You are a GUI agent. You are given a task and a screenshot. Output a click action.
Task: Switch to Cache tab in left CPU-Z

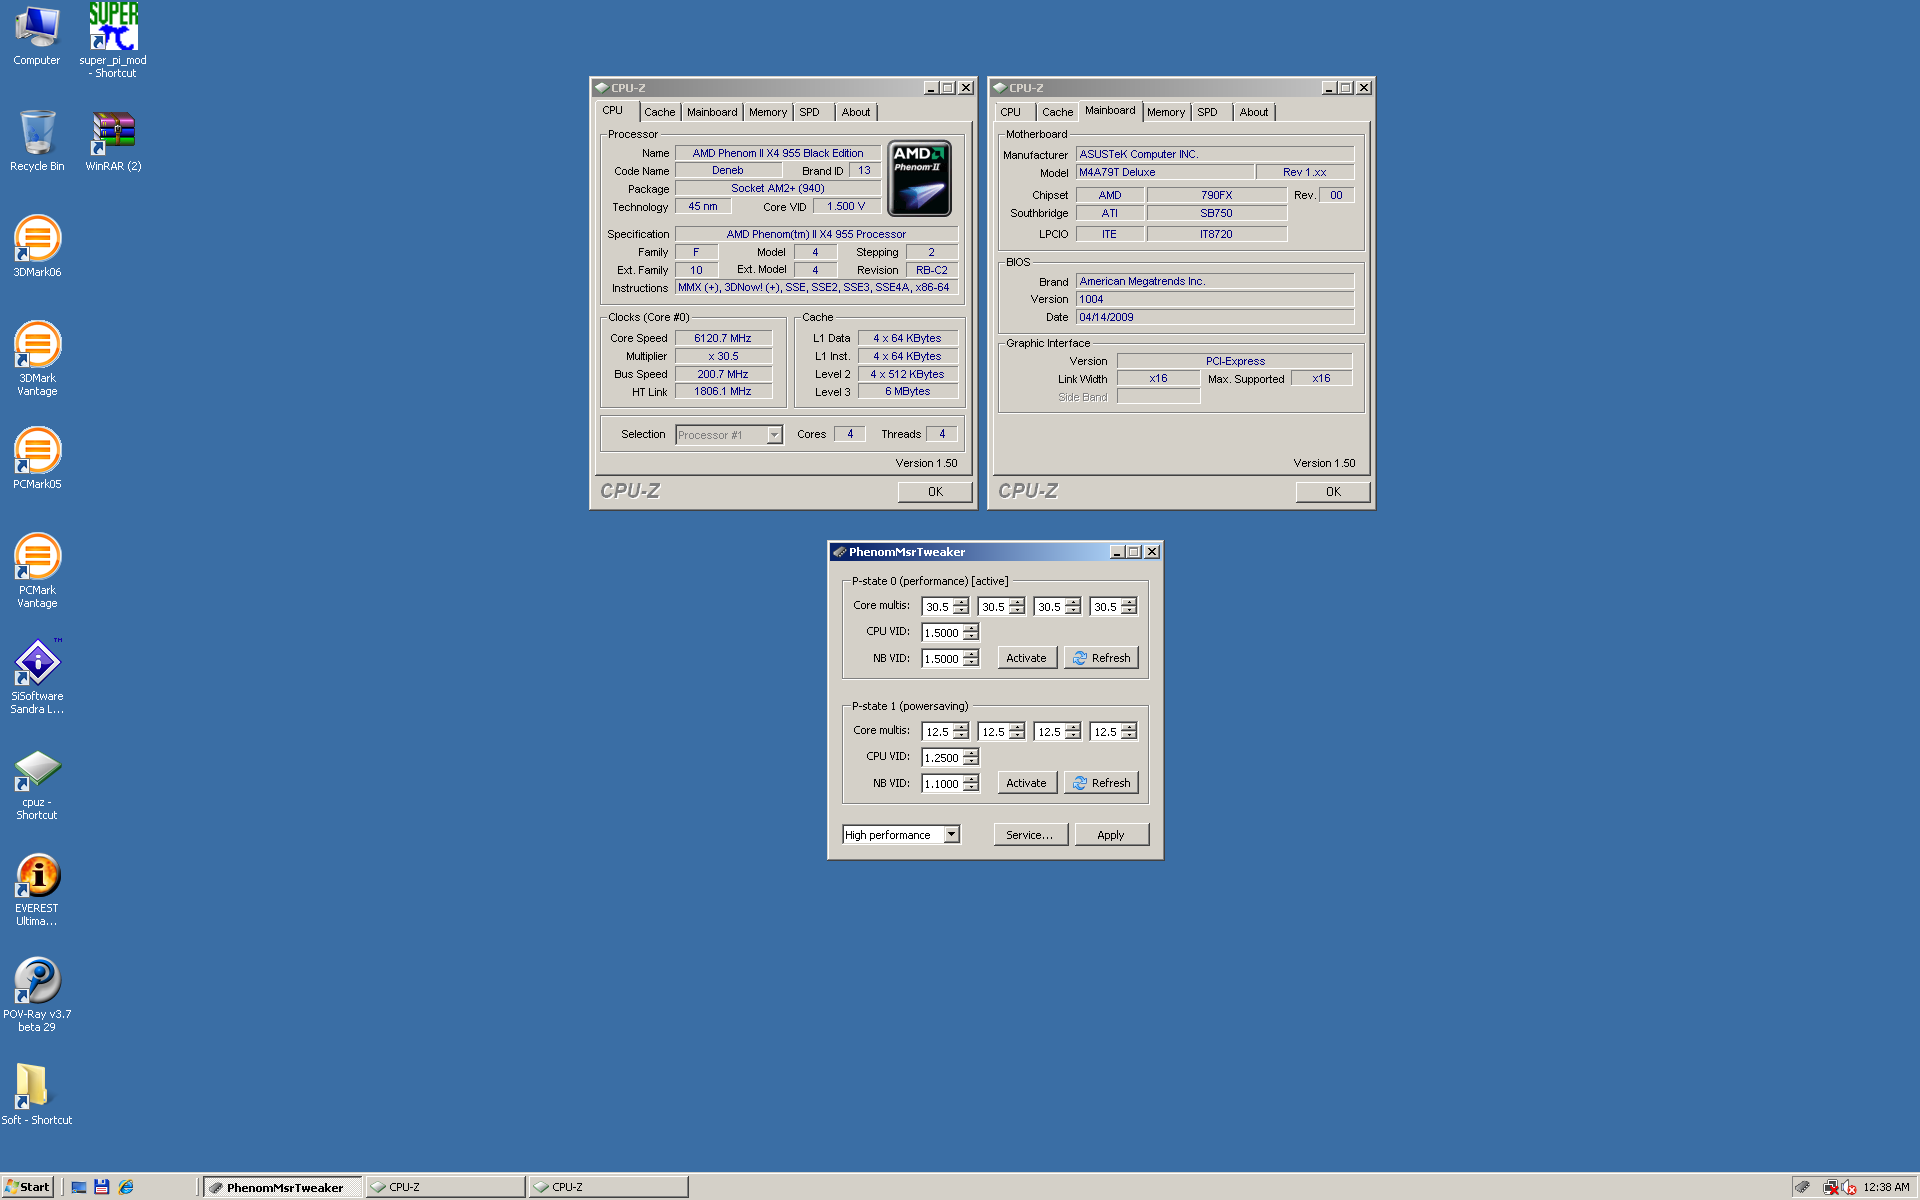tap(659, 112)
